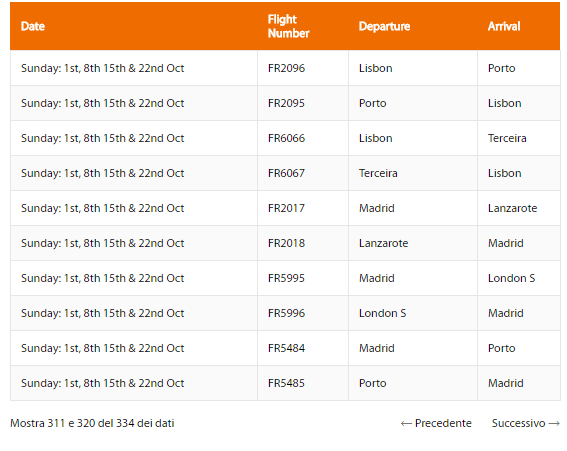Select flight number FR2018 cell
Viewport: 567px width, 451px height.
click(x=303, y=243)
